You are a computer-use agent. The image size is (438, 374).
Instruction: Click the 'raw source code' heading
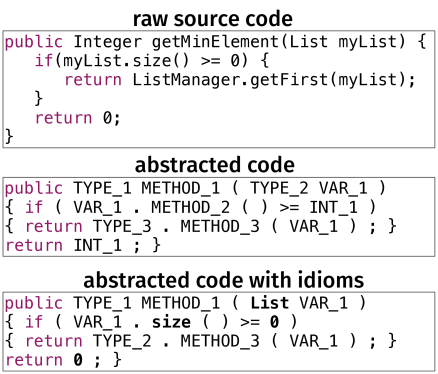click(213, 19)
